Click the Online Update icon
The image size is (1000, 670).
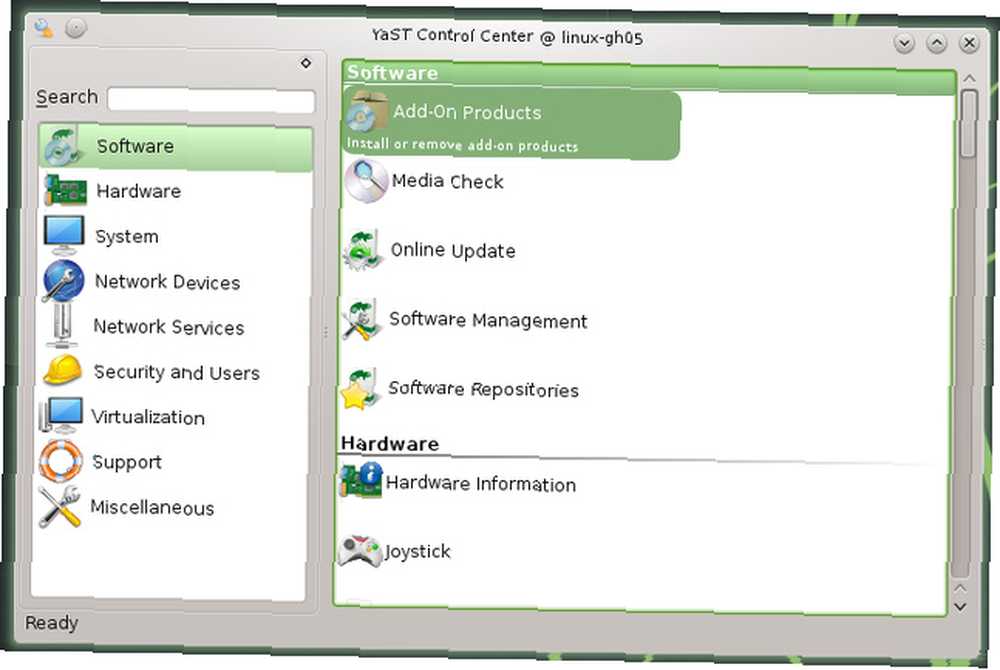pyautogui.click(x=364, y=249)
